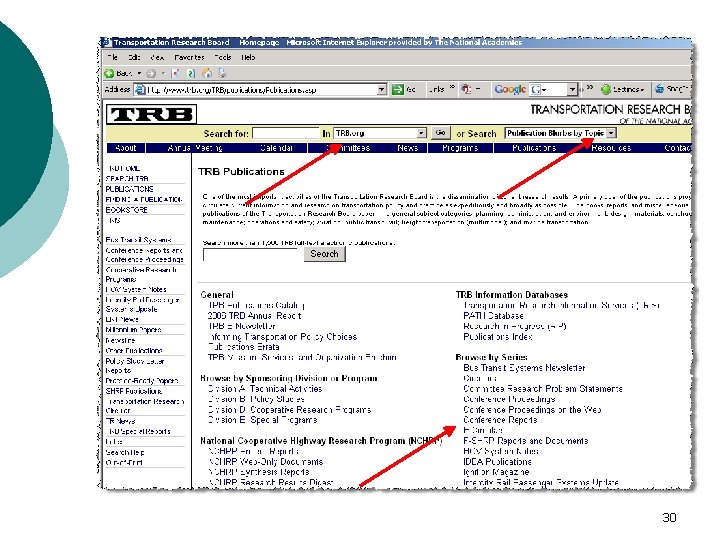720x540 pixels.
Task: Click the Refresh page toolbar icon
Action: pyautogui.click(x=191, y=73)
